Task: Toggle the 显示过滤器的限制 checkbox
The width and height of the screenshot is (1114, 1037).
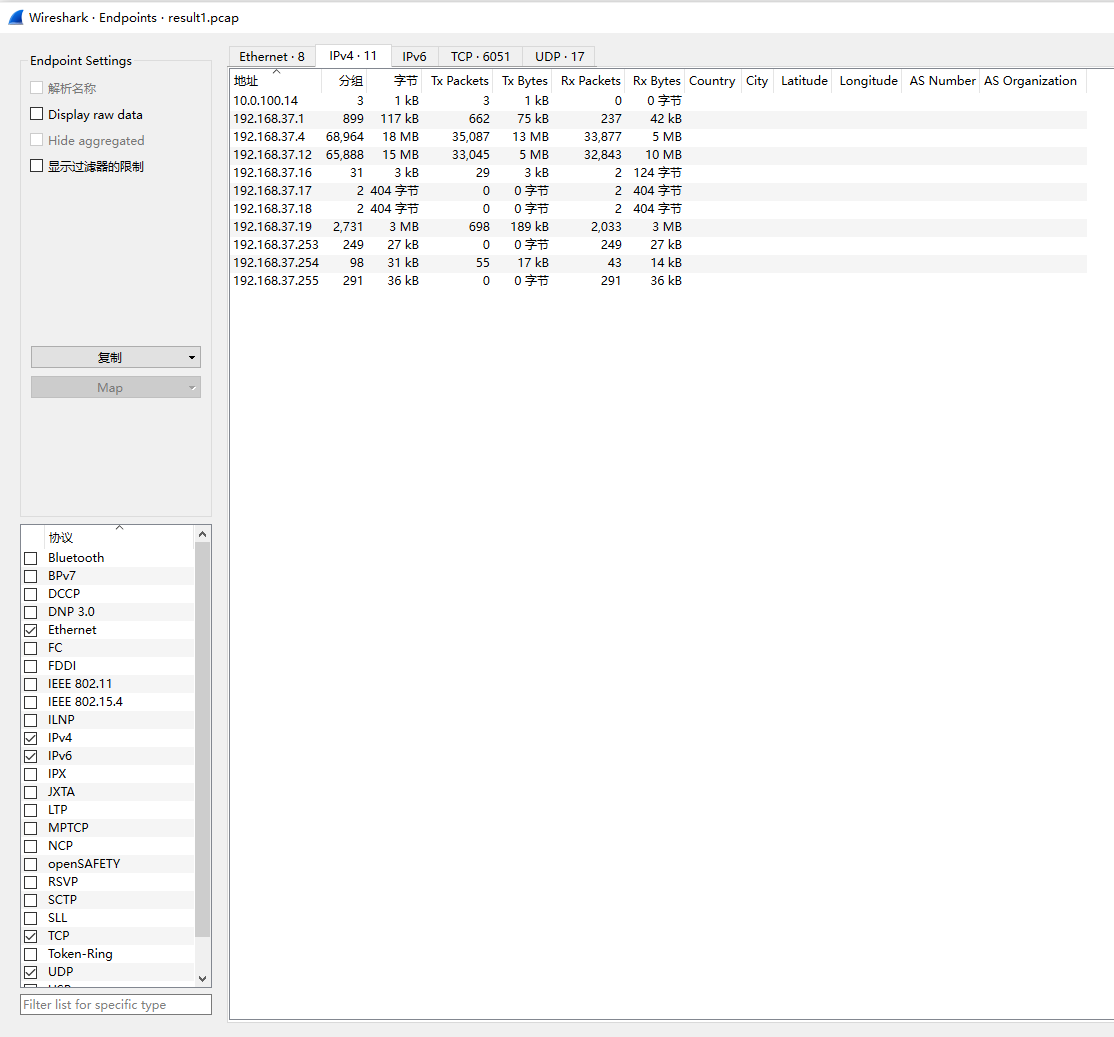Action: click(37, 166)
